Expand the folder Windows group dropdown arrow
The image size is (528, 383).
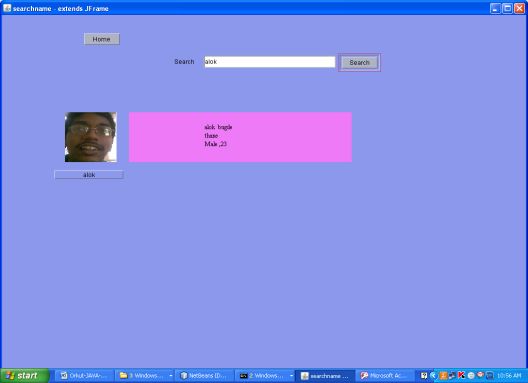[x=171, y=376]
